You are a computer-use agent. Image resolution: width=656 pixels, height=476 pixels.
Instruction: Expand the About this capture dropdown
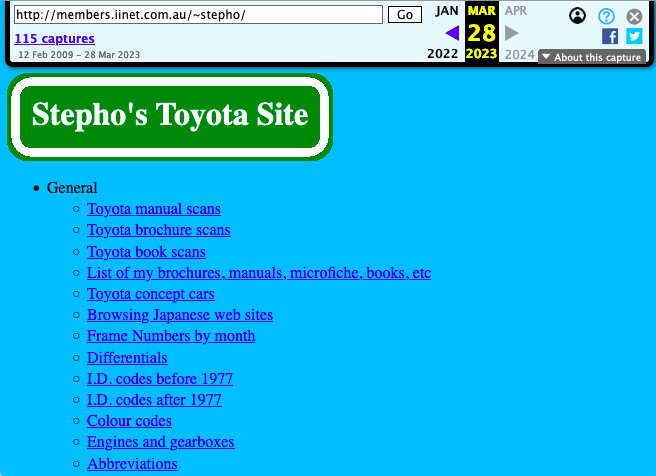592,57
